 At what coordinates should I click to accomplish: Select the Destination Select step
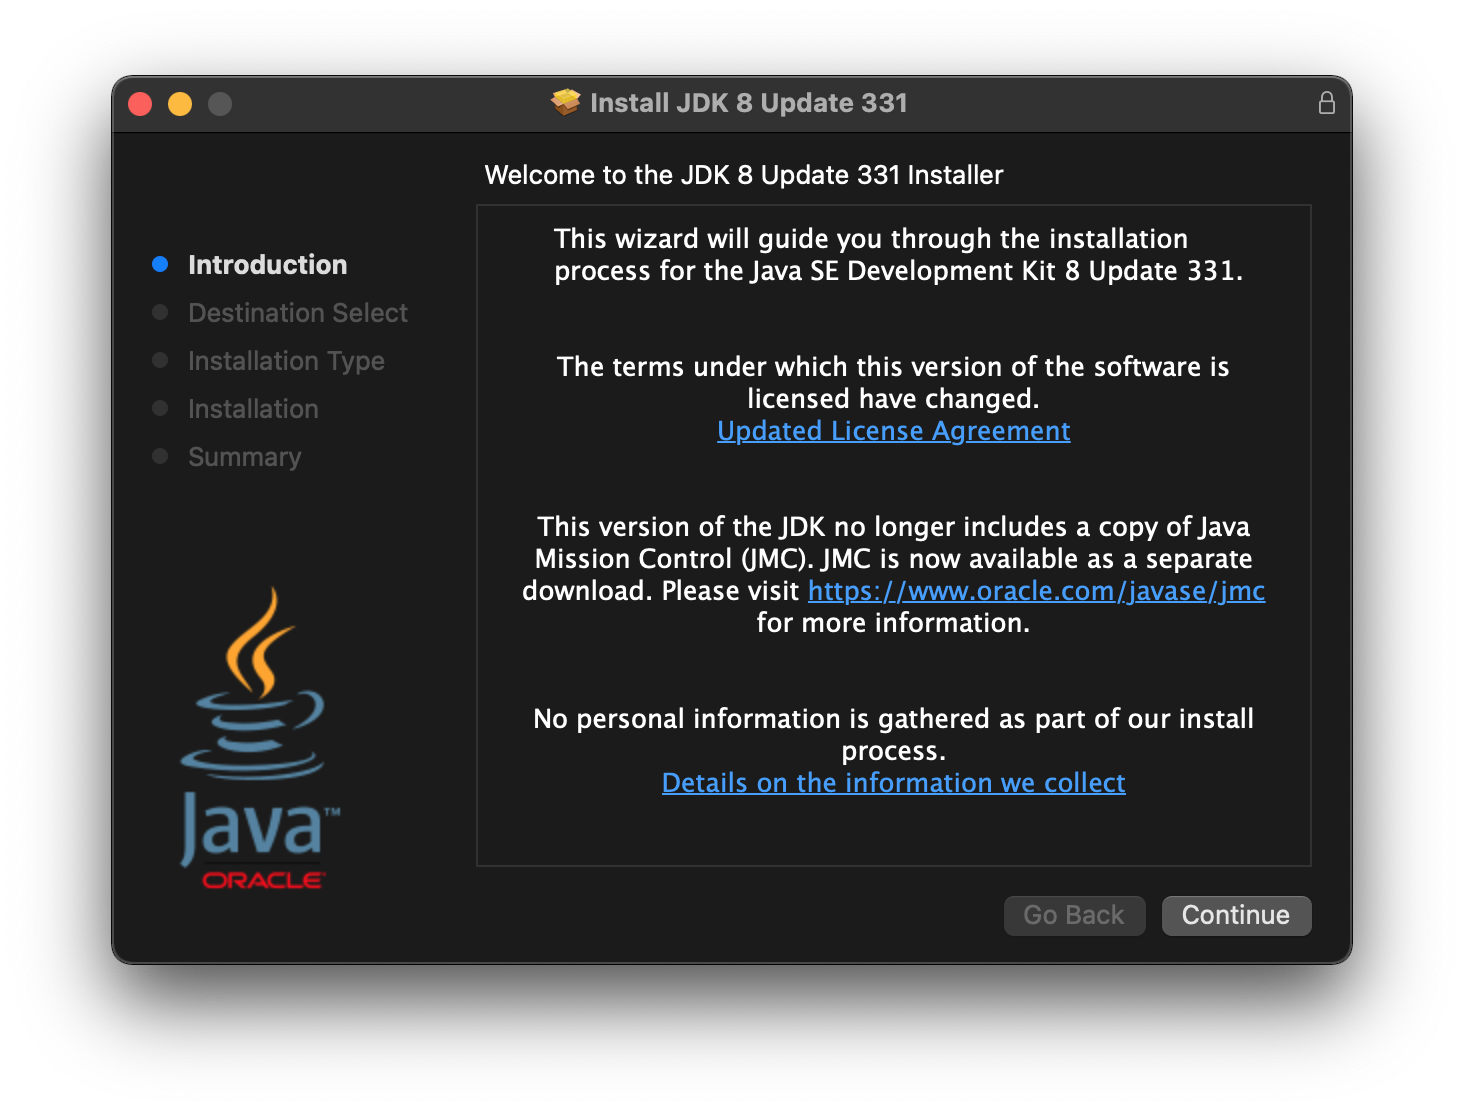coord(298,313)
